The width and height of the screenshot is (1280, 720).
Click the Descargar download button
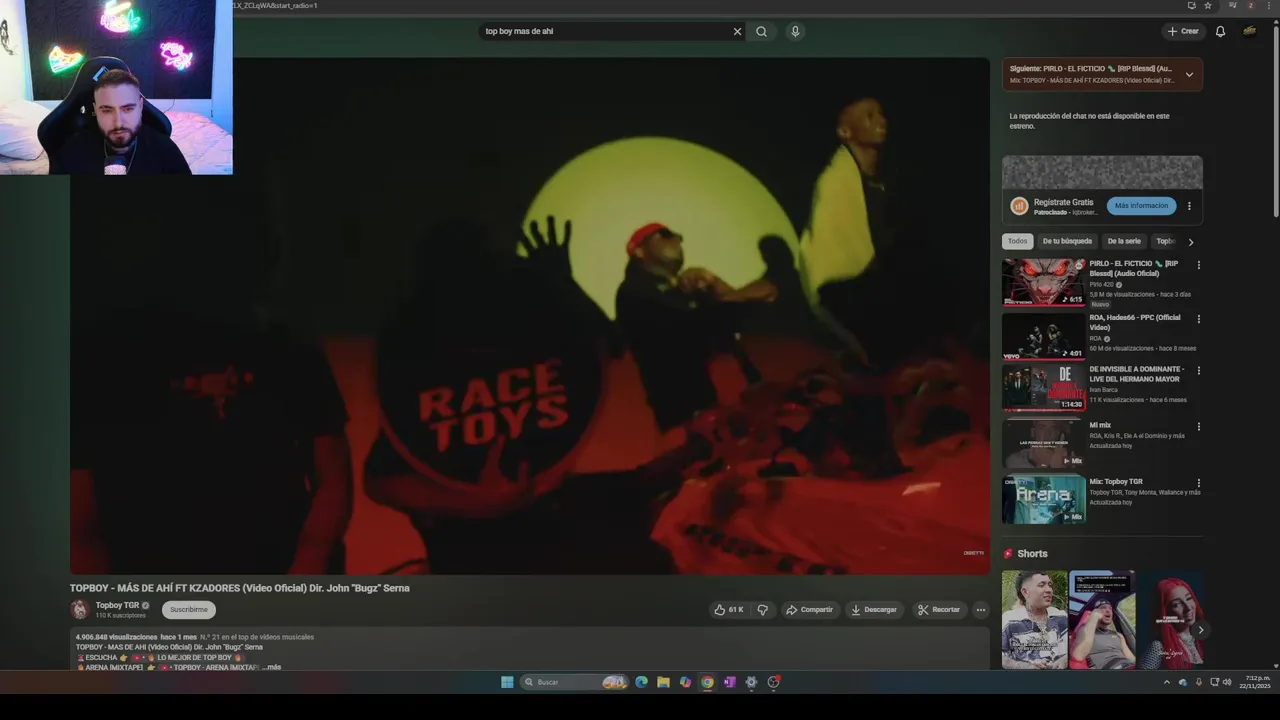tap(874, 609)
